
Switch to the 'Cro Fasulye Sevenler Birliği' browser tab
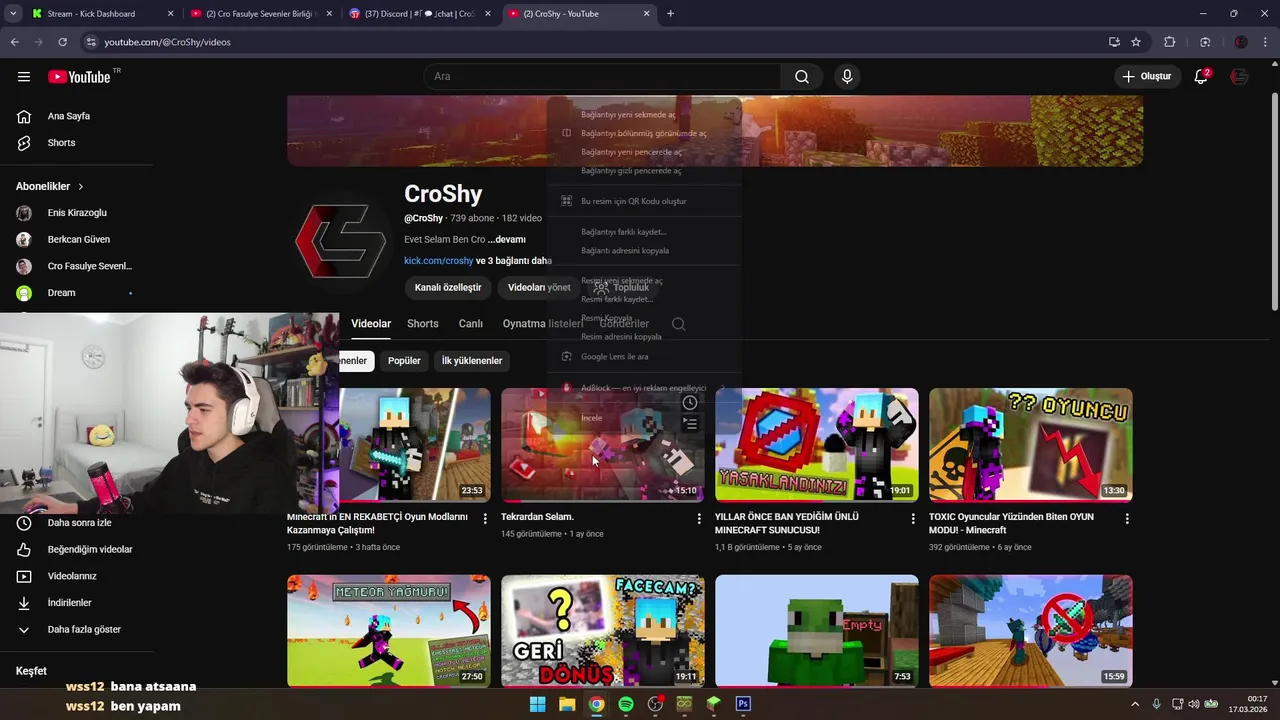point(260,14)
